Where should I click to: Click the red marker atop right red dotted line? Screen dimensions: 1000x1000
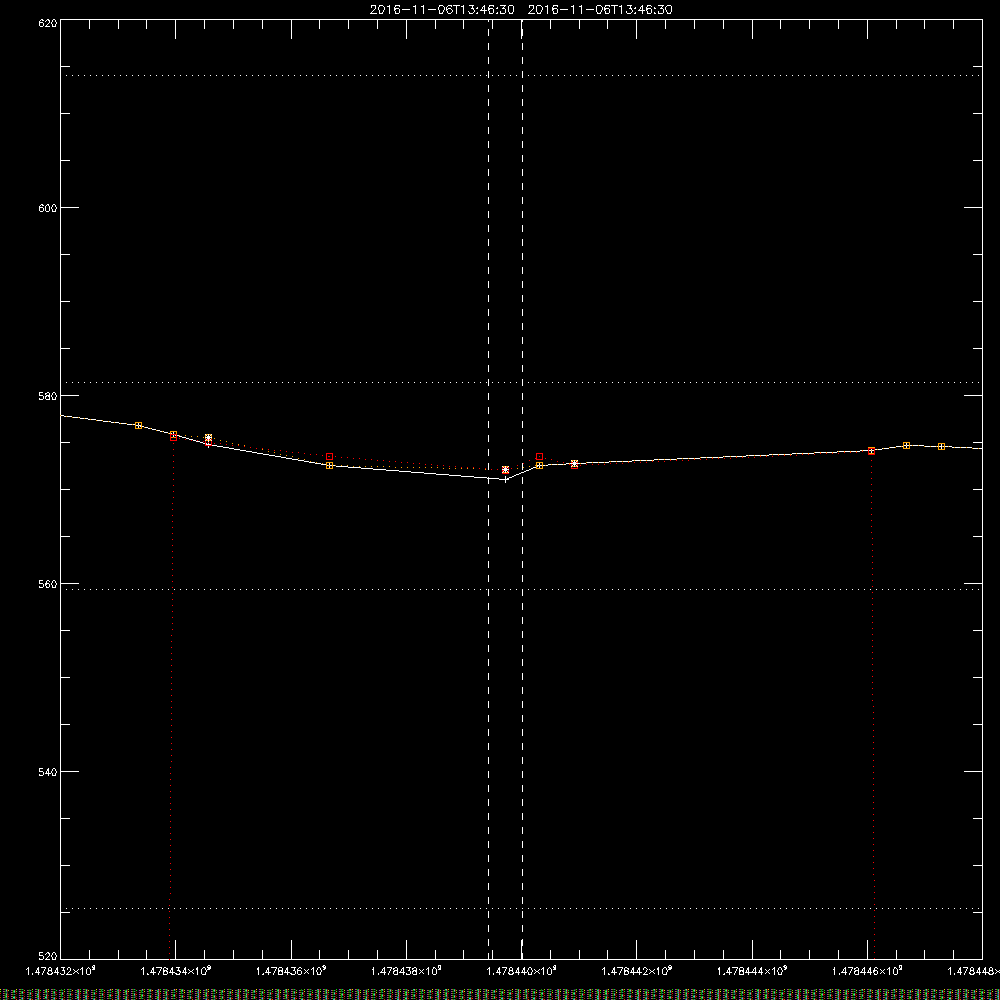(x=872, y=451)
